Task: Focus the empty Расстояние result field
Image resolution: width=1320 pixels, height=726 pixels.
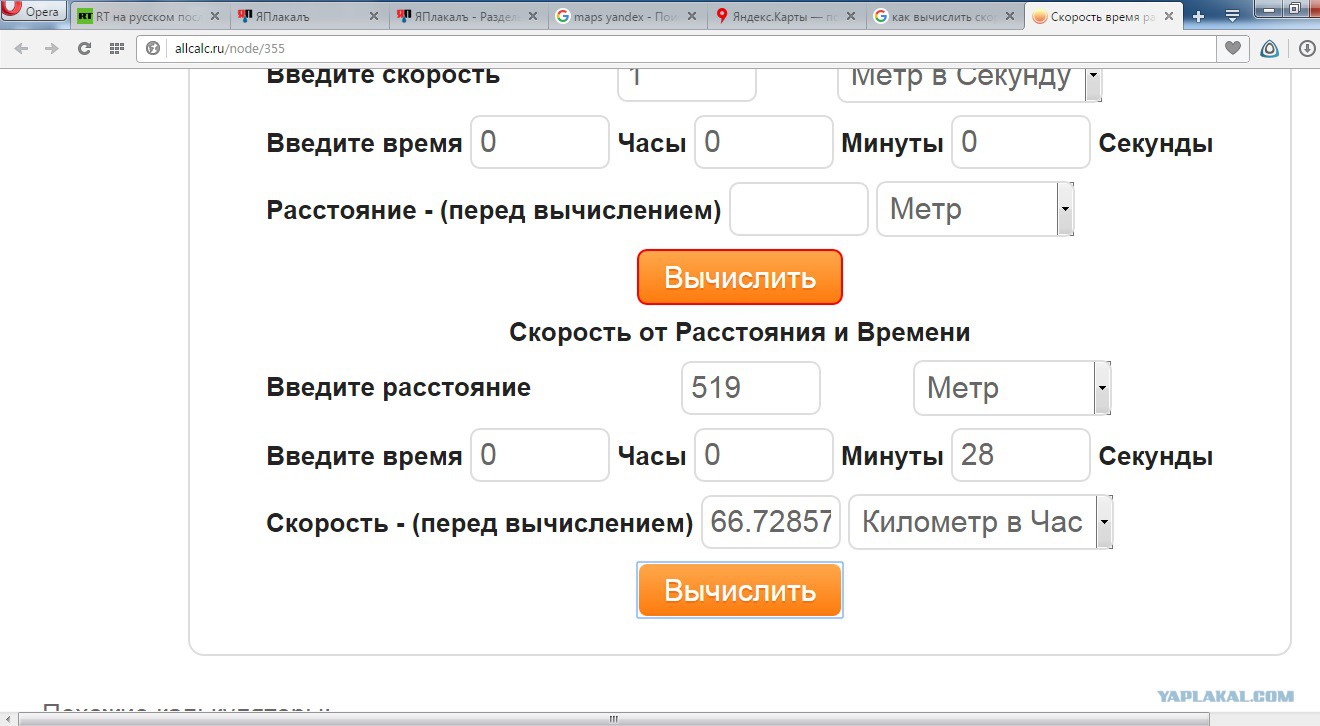Action: [x=798, y=209]
